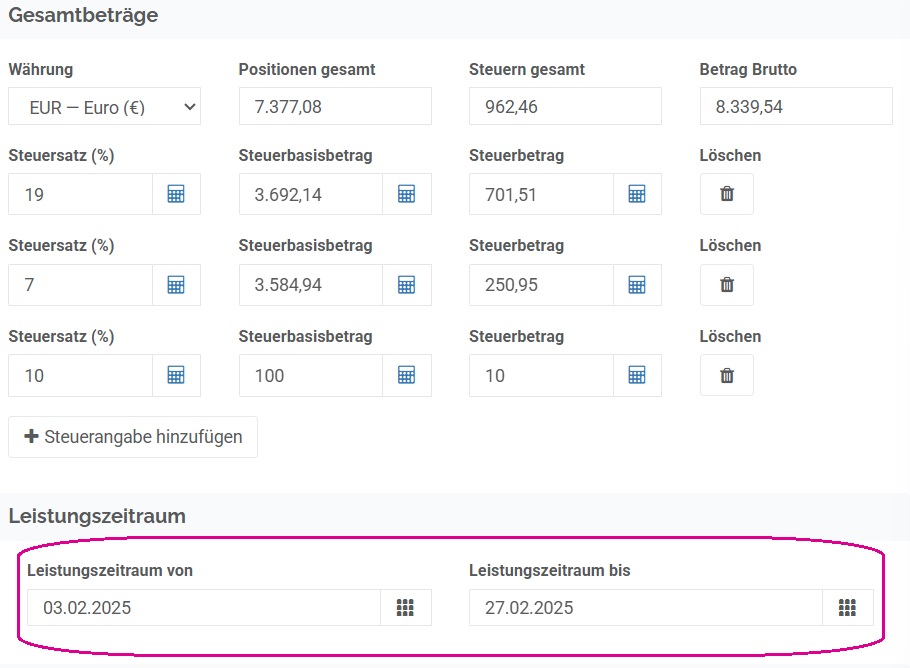Delete the 10 percent tax row
Screen dimensions: 910x668
727,375
